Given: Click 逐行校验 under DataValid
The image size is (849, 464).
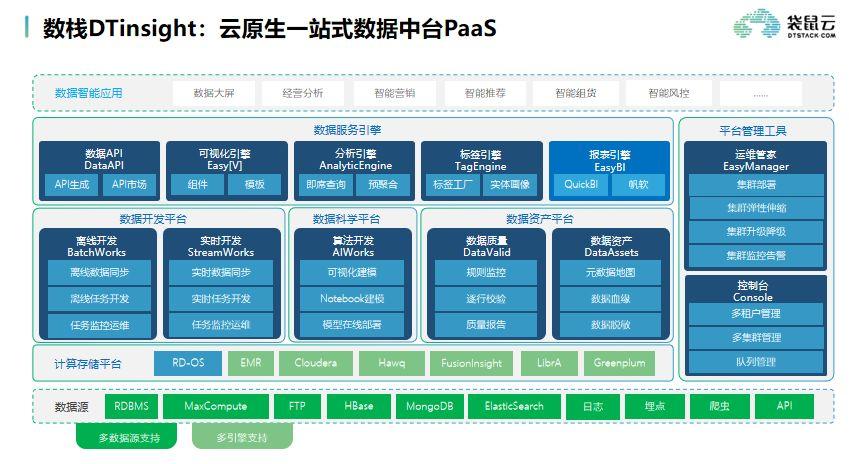Looking at the screenshot, I should pyautogui.click(x=486, y=298).
